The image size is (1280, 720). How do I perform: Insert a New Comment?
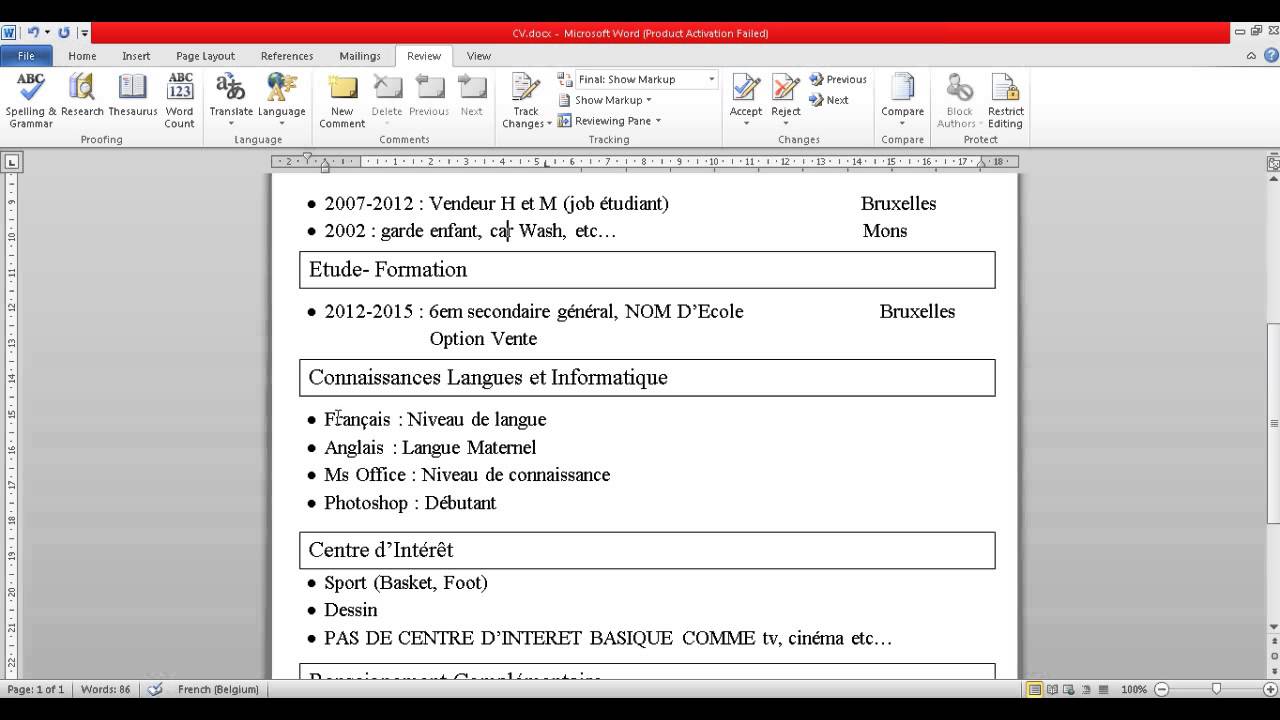tap(342, 97)
